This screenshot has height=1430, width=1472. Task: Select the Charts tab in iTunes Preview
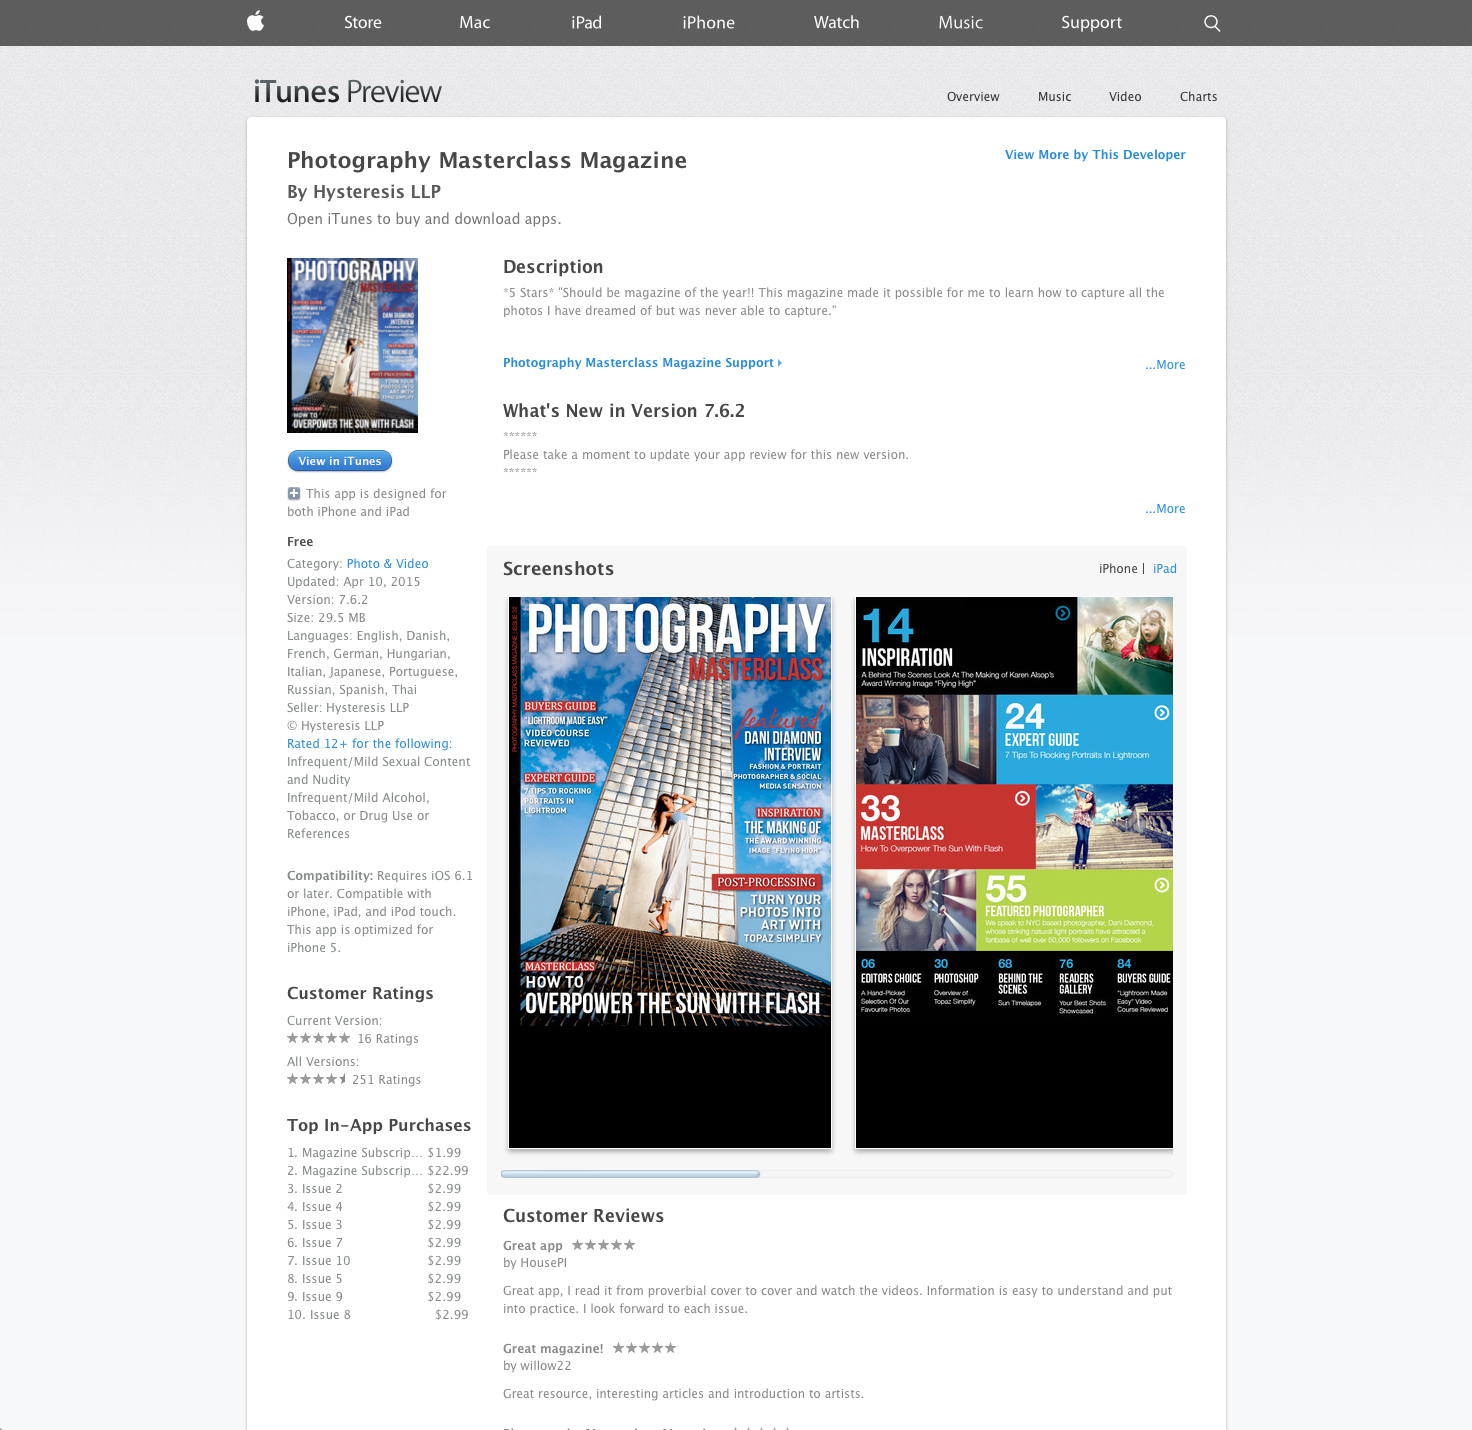pyautogui.click(x=1198, y=97)
